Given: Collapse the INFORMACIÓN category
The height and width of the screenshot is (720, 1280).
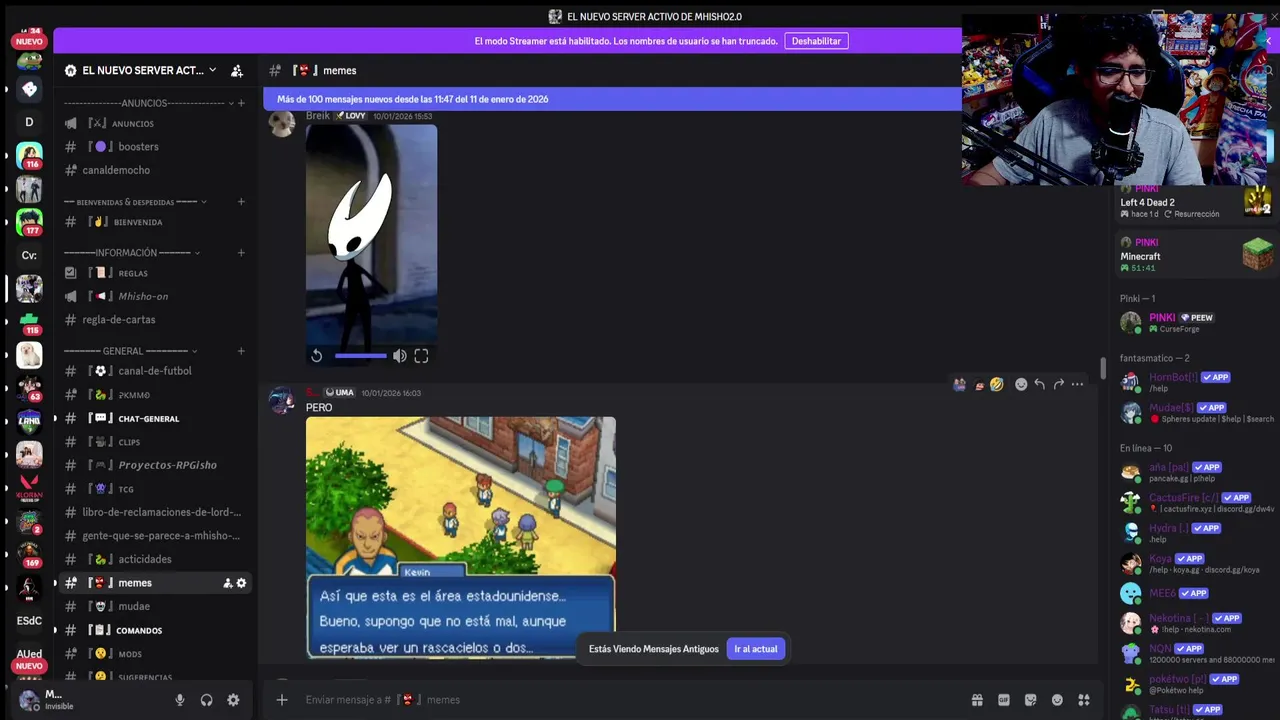Looking at the screenshot, I should (x=132, y=253).
